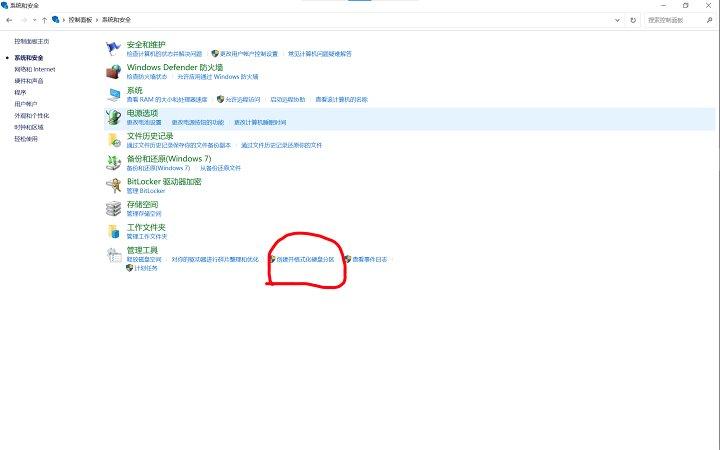Image resolution: width=720 pixels, height=450 pixels.
Task: Click the 管理工具 icon
Action: [113, 254]
